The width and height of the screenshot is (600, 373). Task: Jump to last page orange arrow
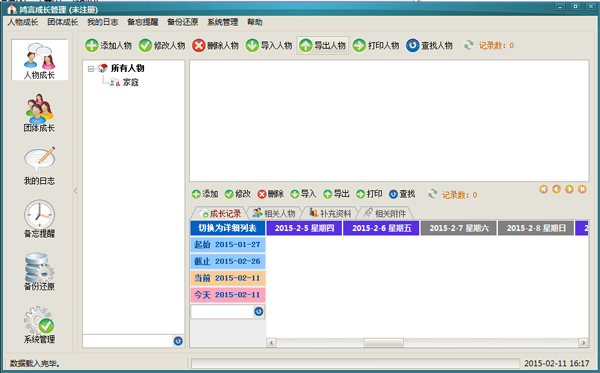582,189
